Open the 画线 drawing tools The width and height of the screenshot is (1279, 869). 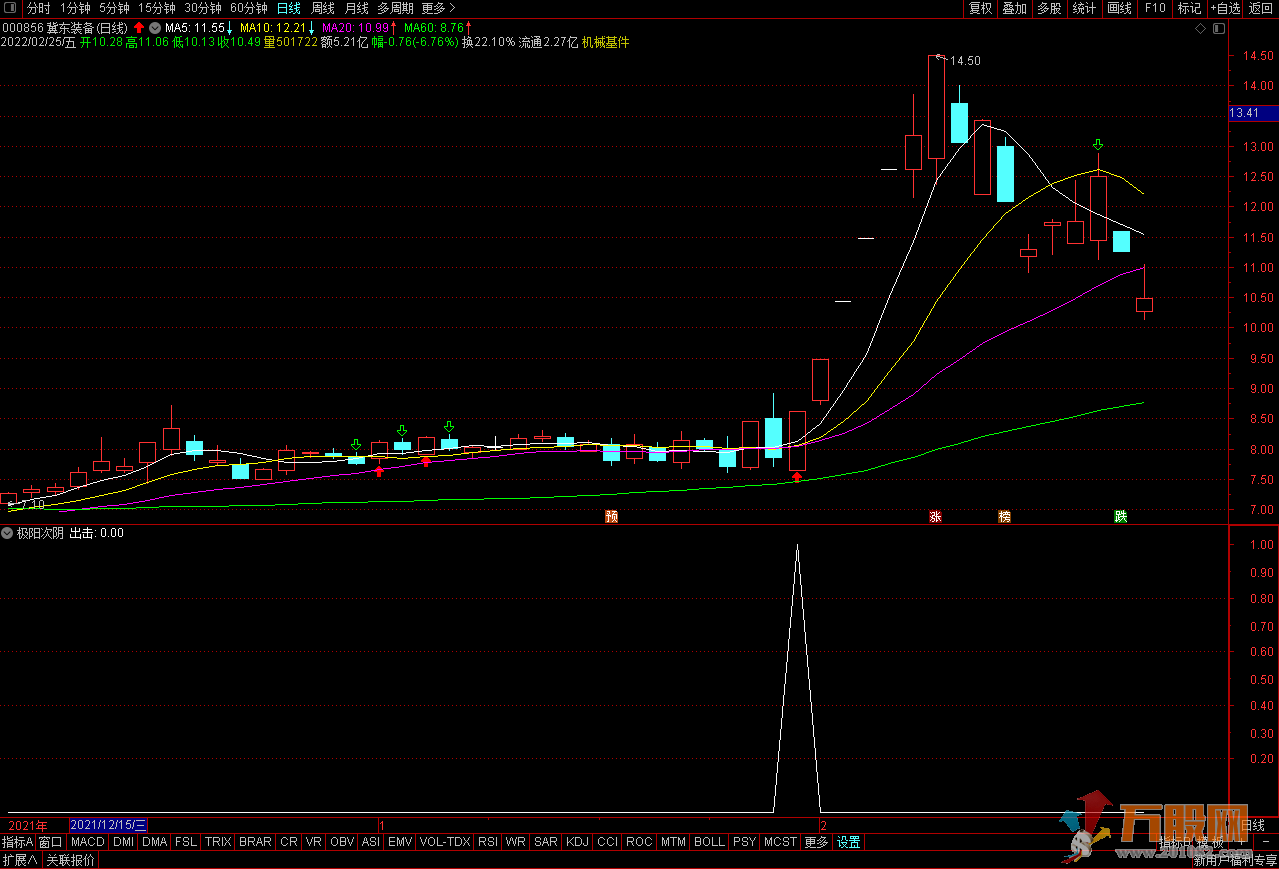pyautogui.click(x=1120, y=8)
